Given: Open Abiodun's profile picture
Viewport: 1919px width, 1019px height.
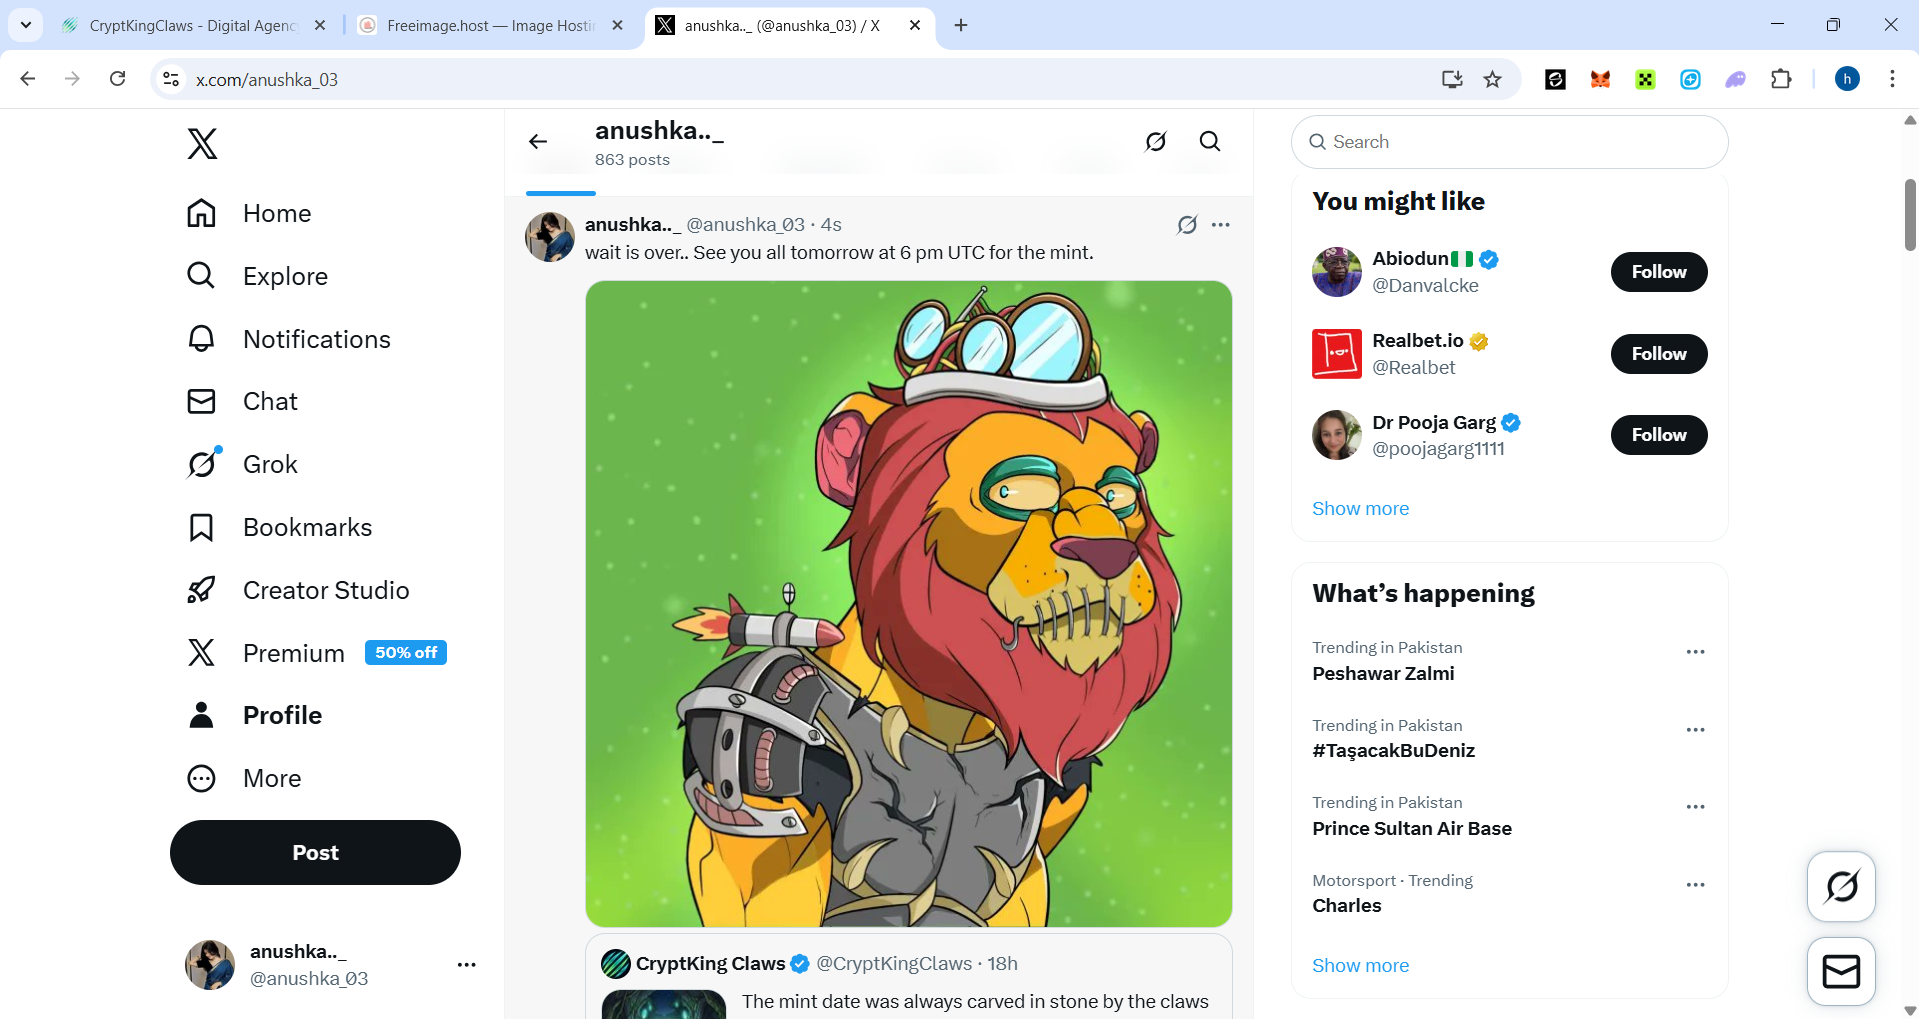Looking at the screenshot, I should click(x=1337, y=272).
